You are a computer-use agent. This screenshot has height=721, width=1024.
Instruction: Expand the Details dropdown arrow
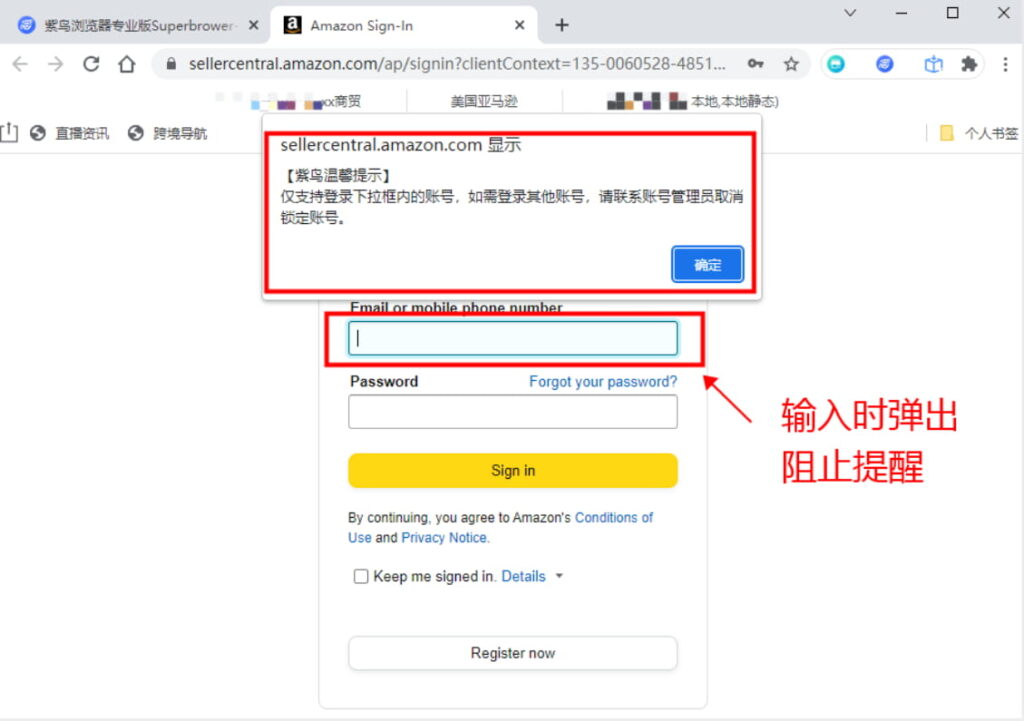pyautogui.click(x=559, y=576)
